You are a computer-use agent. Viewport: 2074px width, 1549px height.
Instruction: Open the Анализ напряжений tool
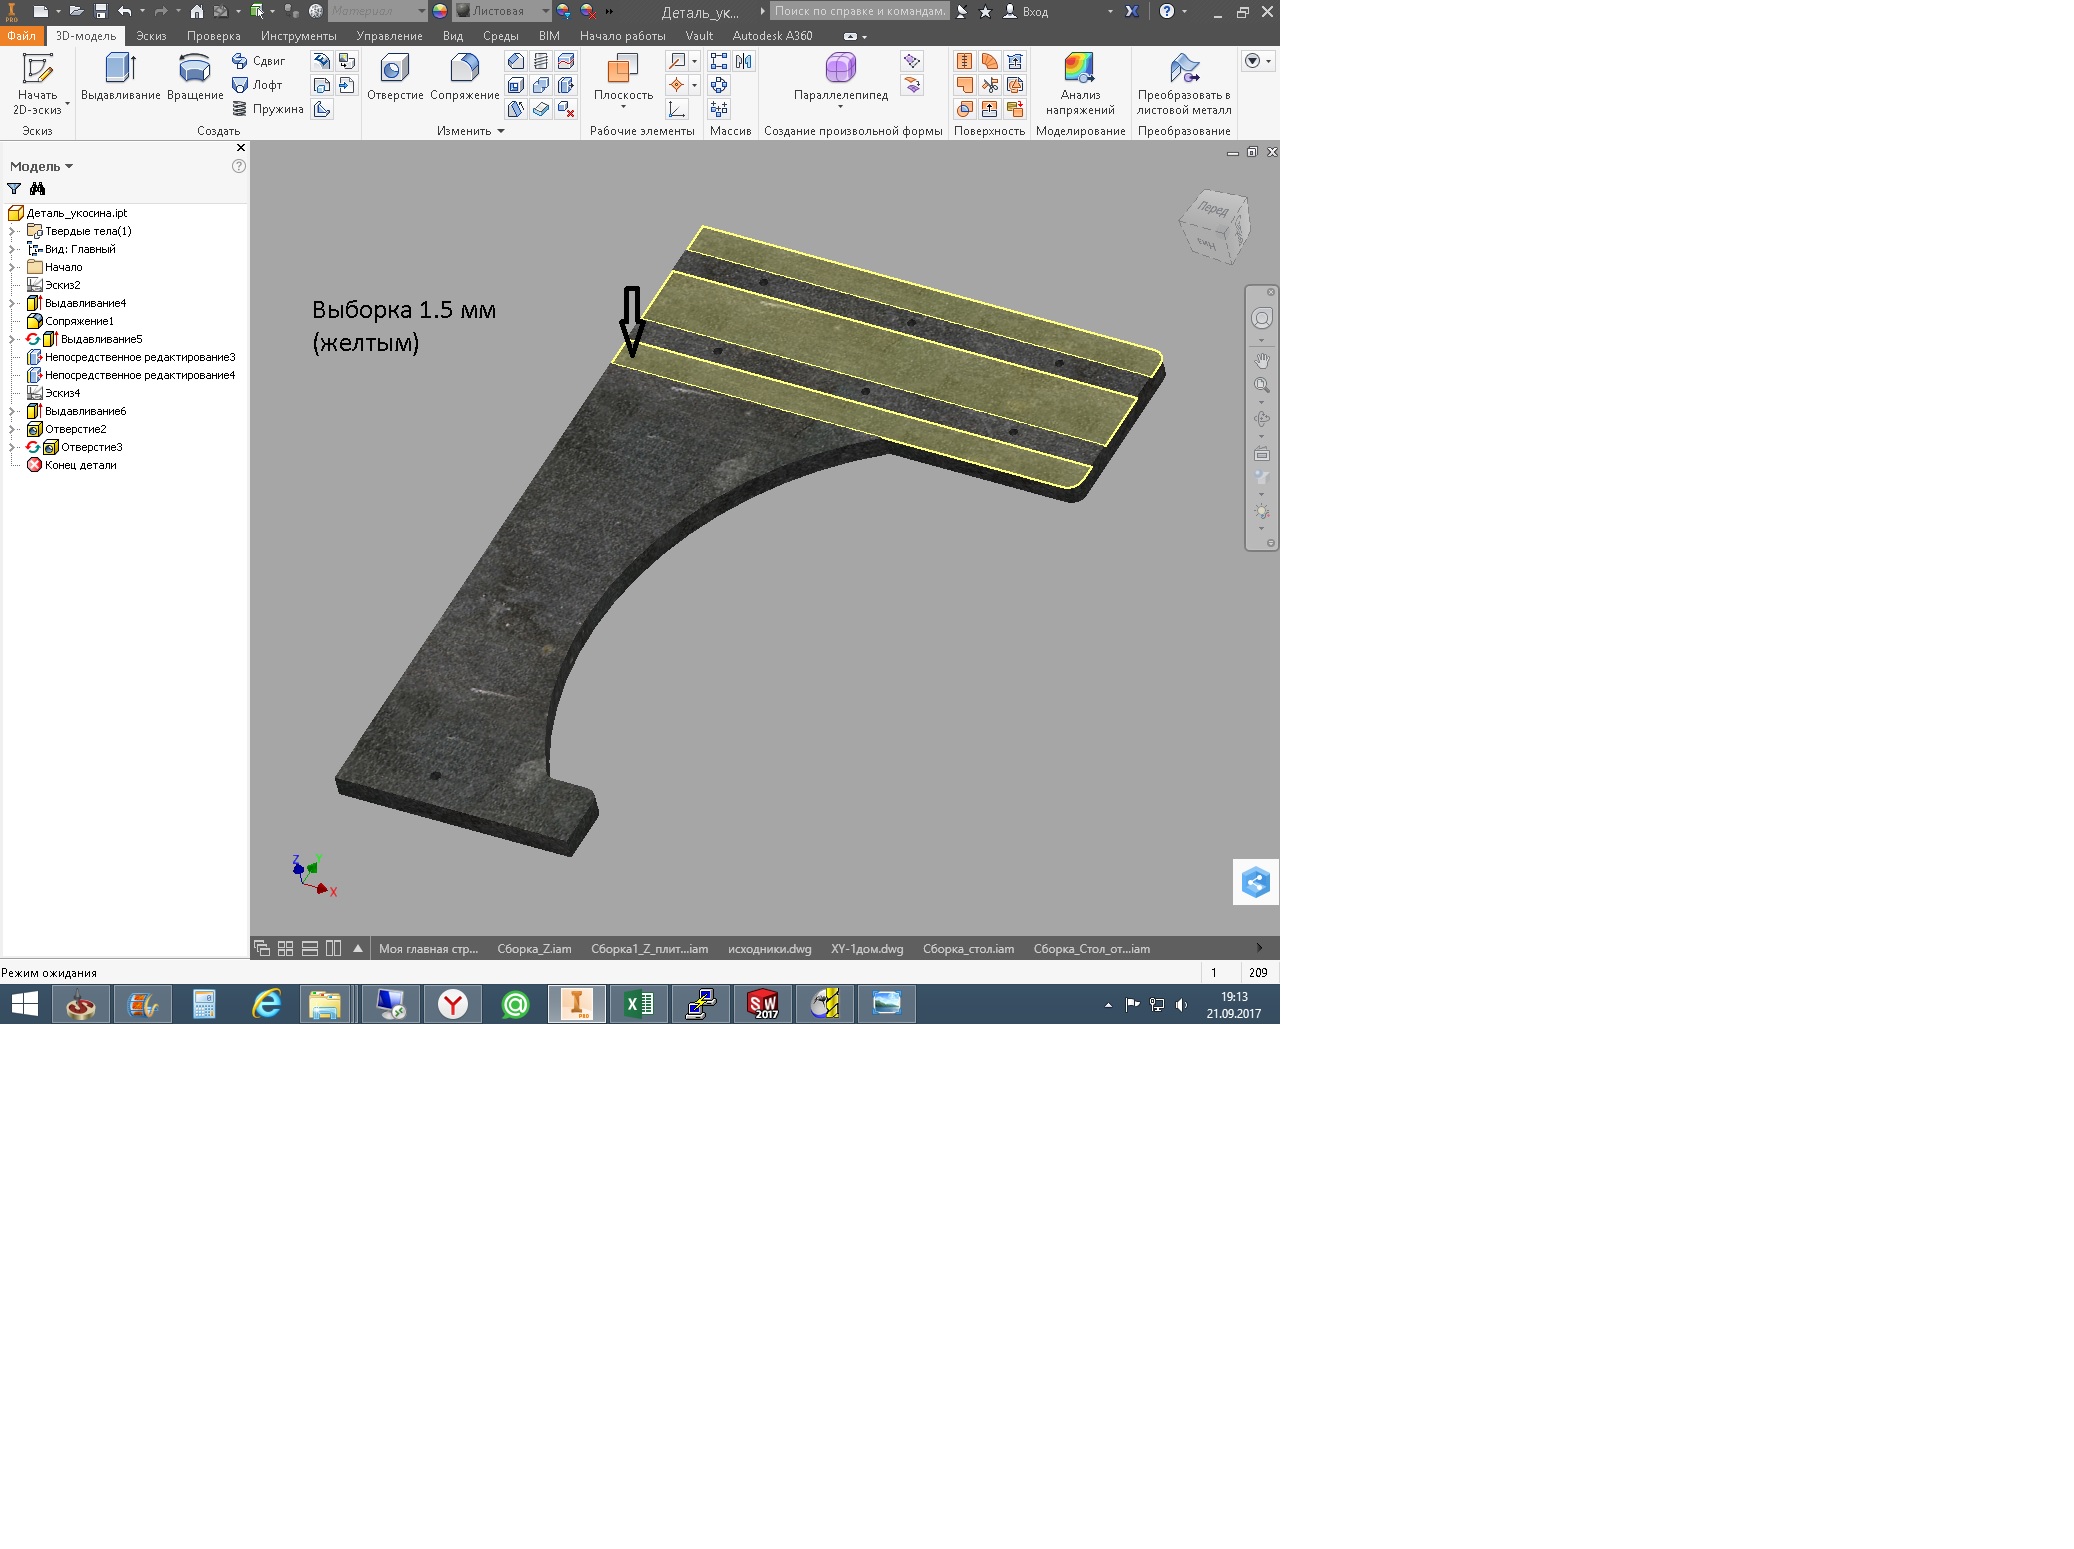tap(1079, 68)
